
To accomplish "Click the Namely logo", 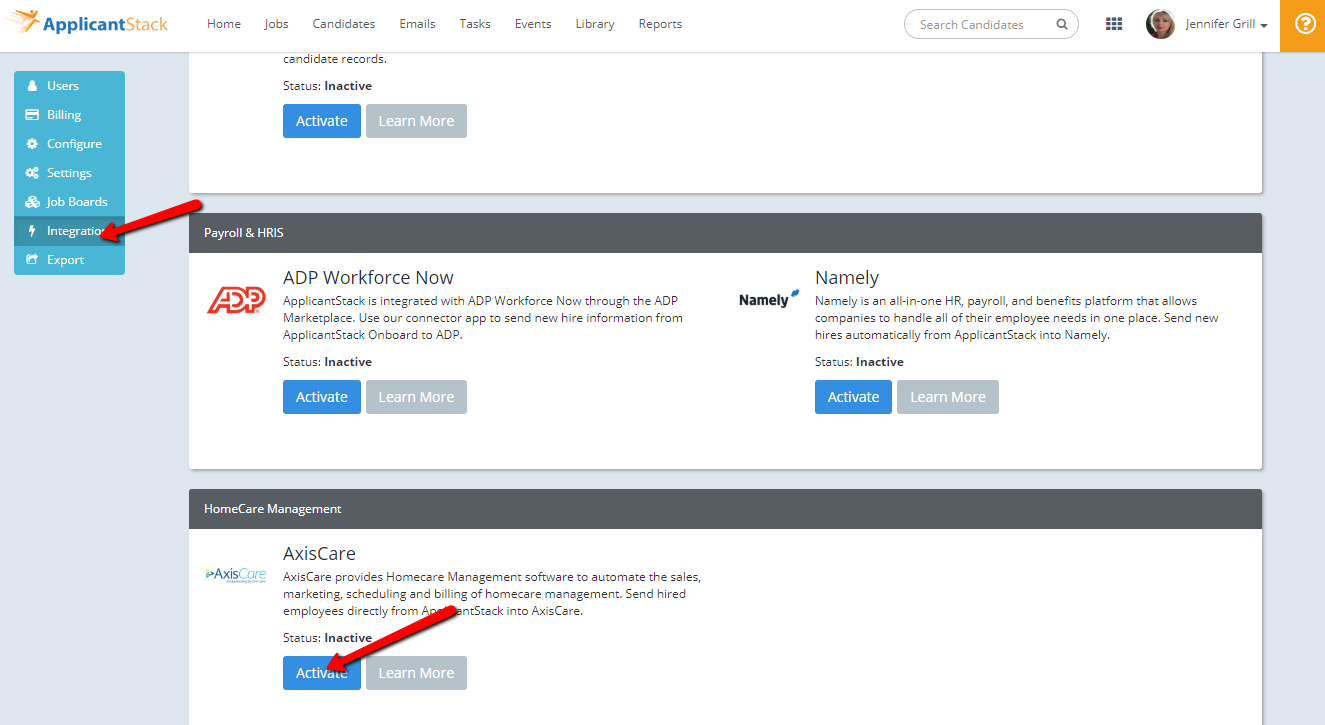I will 769,299.
